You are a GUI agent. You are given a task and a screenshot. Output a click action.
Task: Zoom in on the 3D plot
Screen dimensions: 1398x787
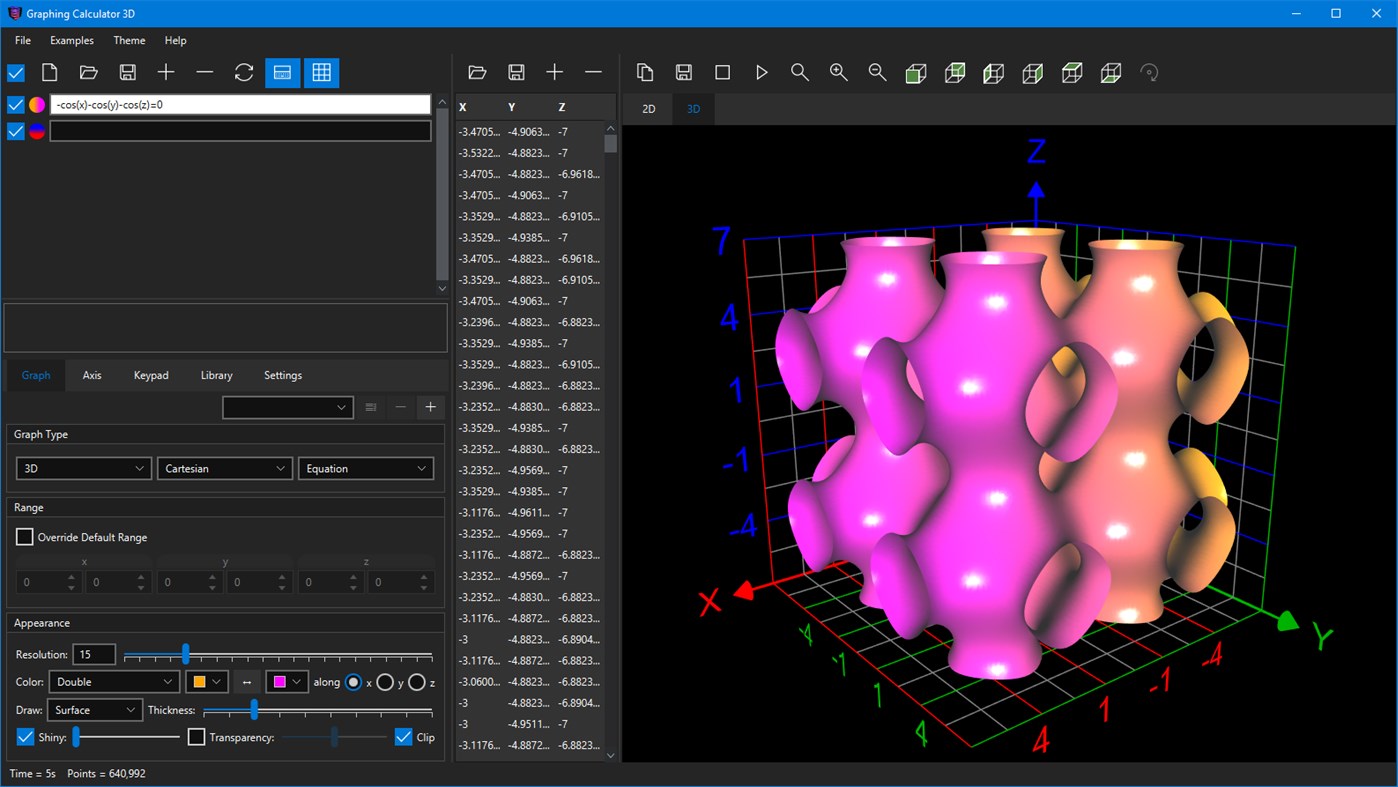[x=839, y=71]
